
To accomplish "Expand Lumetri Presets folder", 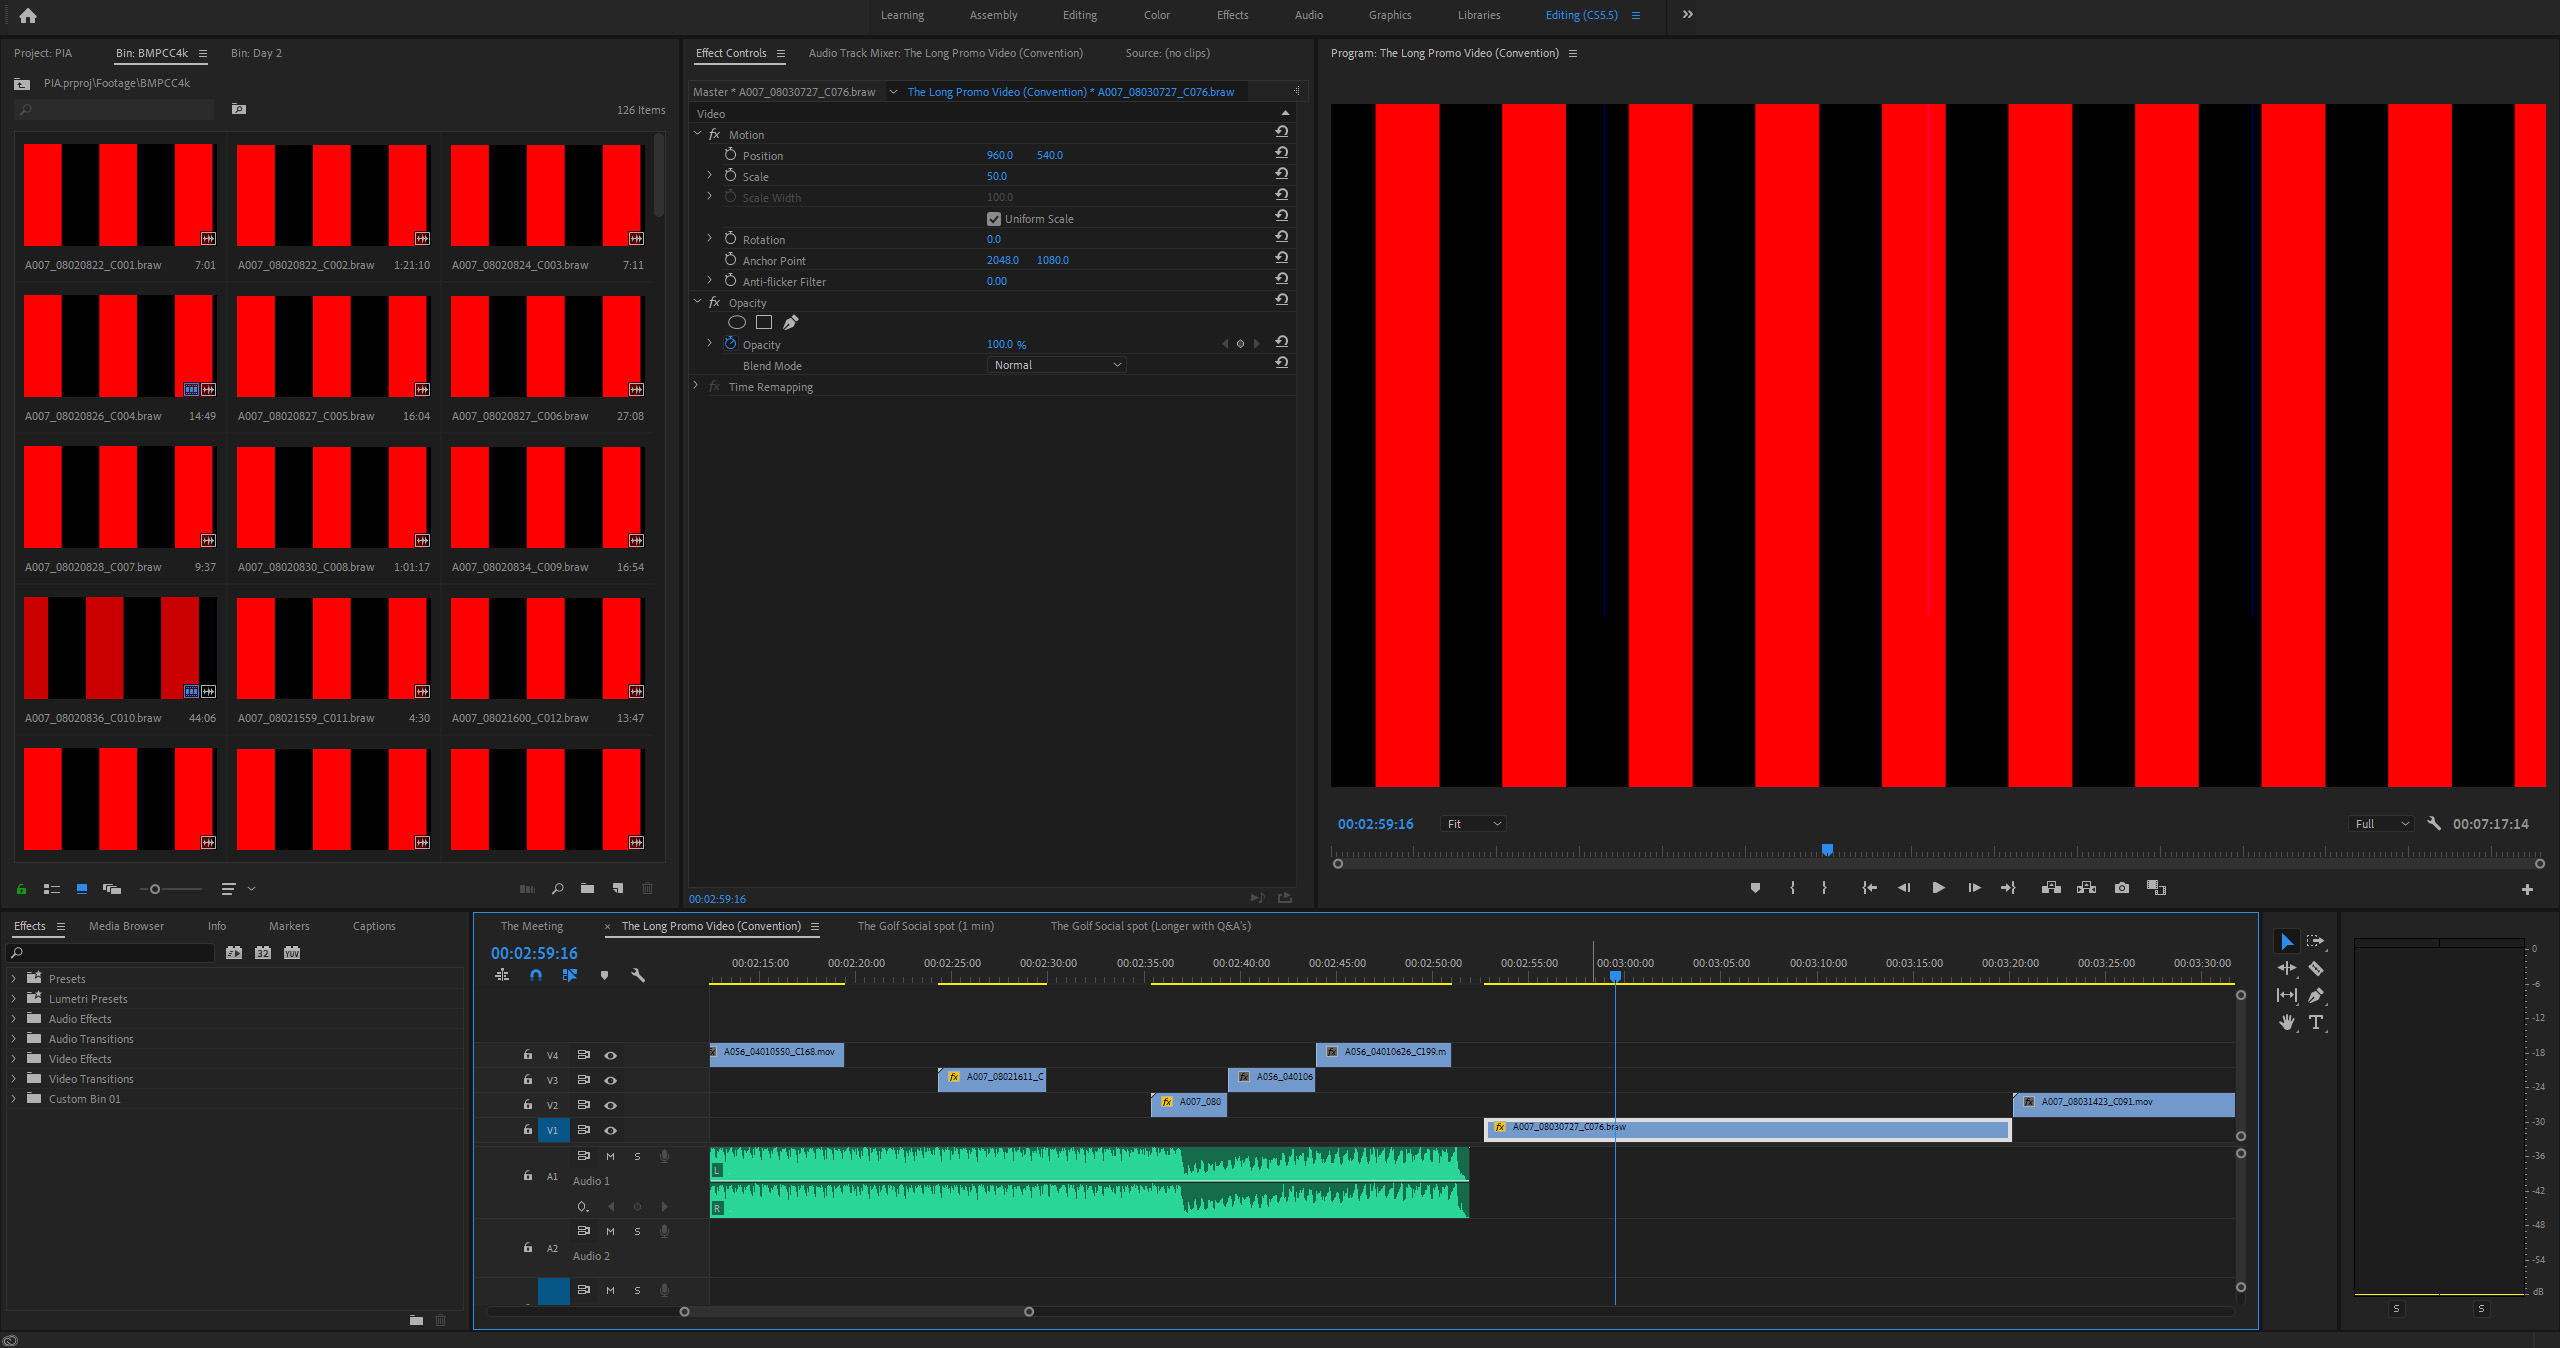I will tap(14, 999).
